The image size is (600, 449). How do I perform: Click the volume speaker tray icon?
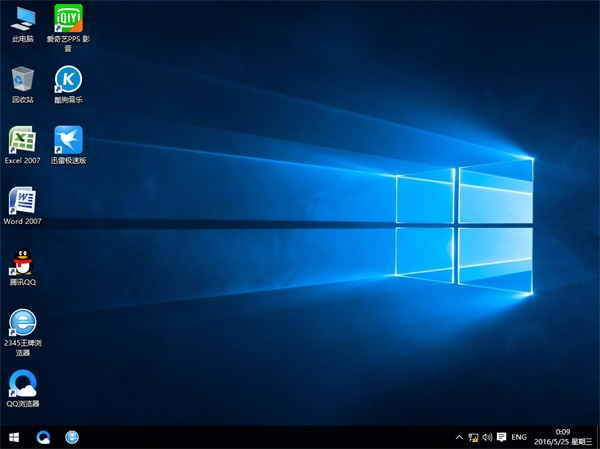487,437
